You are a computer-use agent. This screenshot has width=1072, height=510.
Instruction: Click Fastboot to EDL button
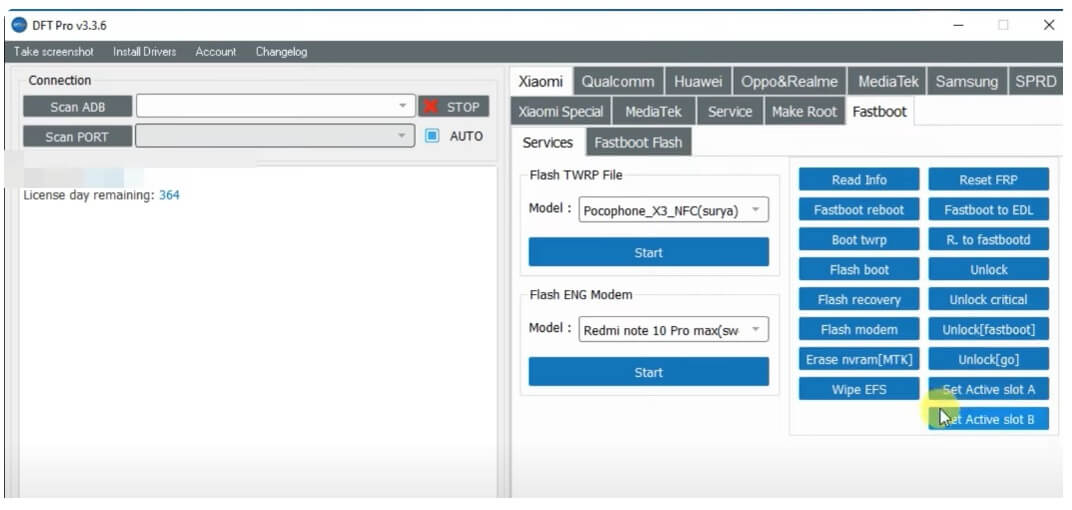click(x=988, y=210)
